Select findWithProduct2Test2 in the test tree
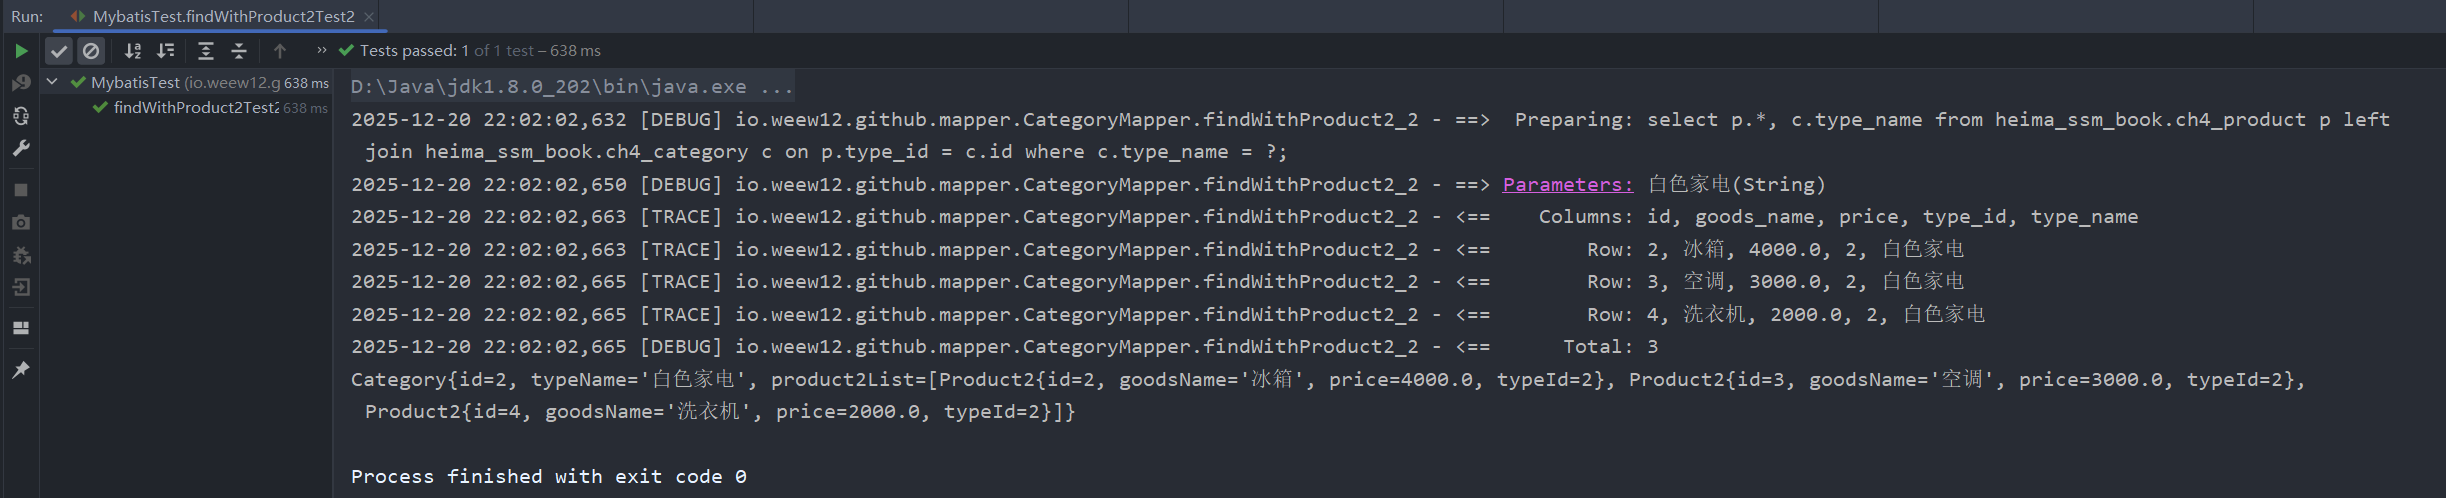Image resolution: width=2446 pixels, height=498 pixels. (195, 108)
